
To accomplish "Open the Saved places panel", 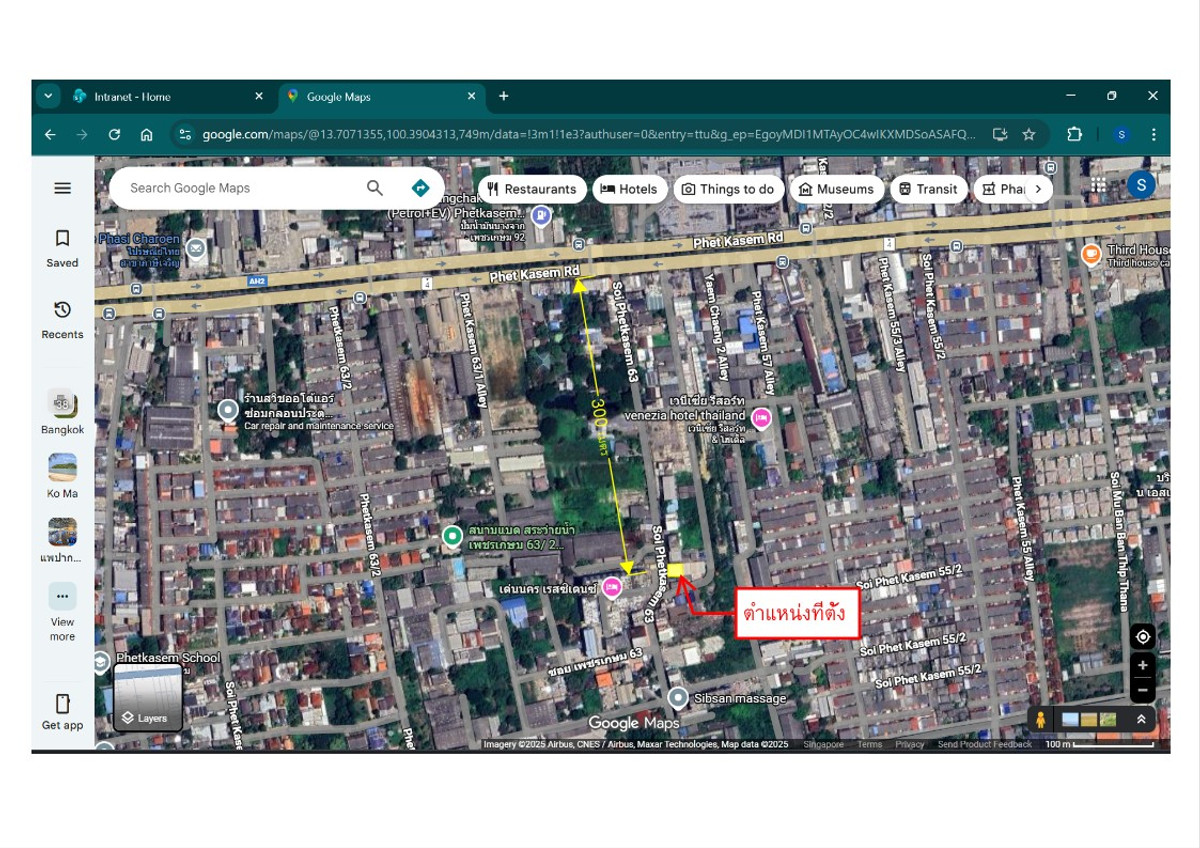I will tap(62, 247).
